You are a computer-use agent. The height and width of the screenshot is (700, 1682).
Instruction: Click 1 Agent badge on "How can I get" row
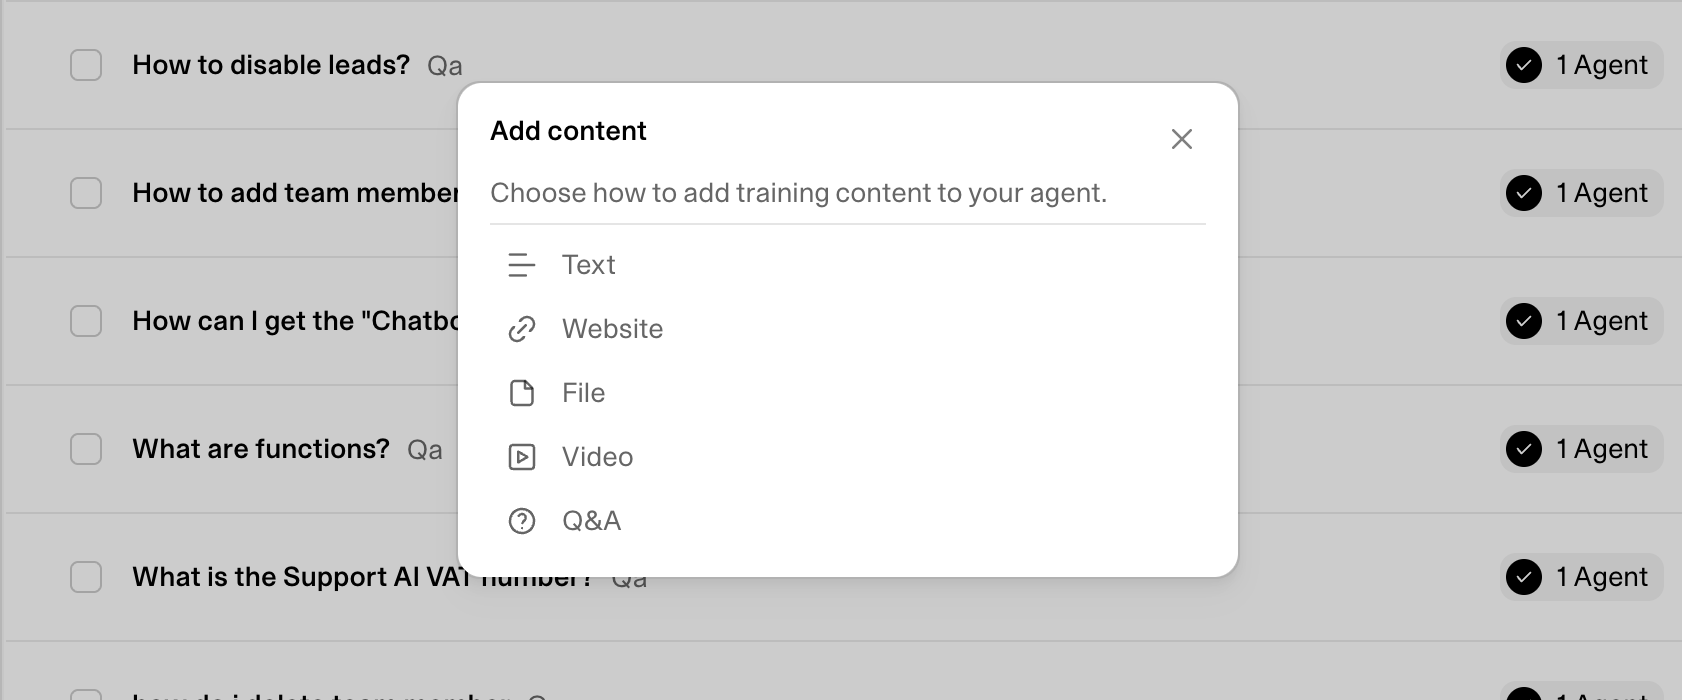[1581, 321]
